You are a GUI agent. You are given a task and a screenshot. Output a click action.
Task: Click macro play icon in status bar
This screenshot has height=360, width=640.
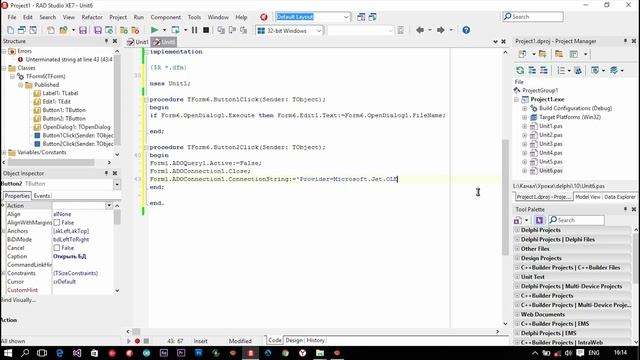coord(129,341)
